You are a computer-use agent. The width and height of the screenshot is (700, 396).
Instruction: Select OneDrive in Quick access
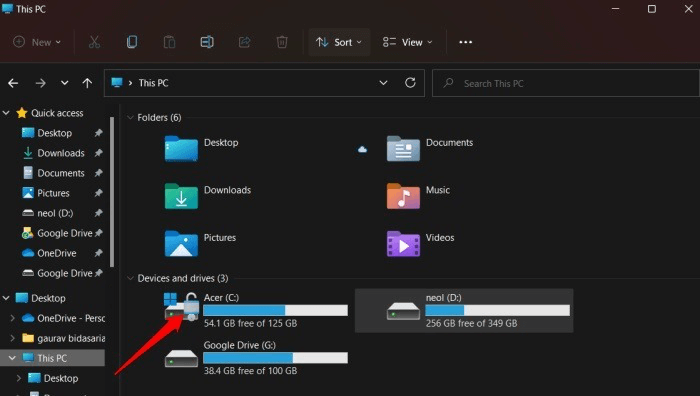57,253
